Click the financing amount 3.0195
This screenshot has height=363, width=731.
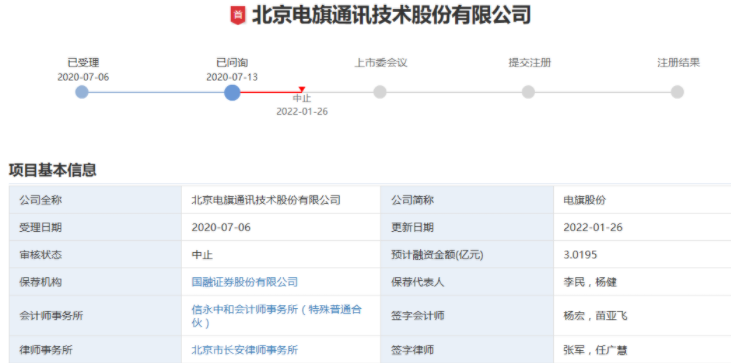coord(580,255)
